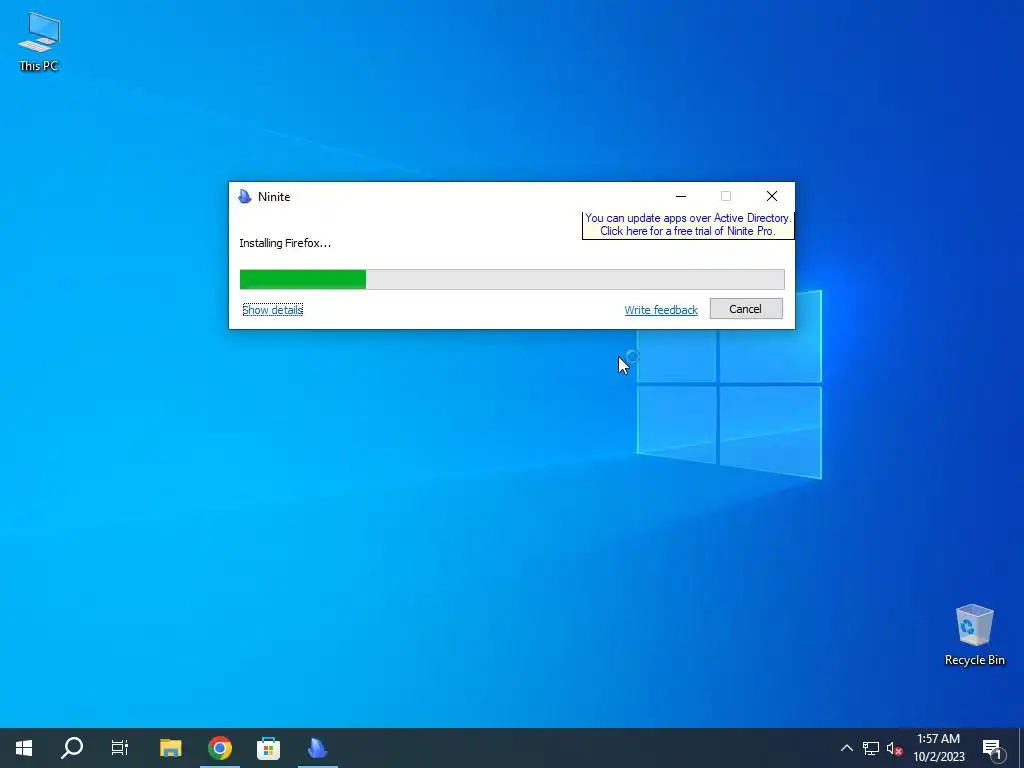The image size is (1024, 768).
Task: Cancel the Ninite installation
Action: click(746, 309)
